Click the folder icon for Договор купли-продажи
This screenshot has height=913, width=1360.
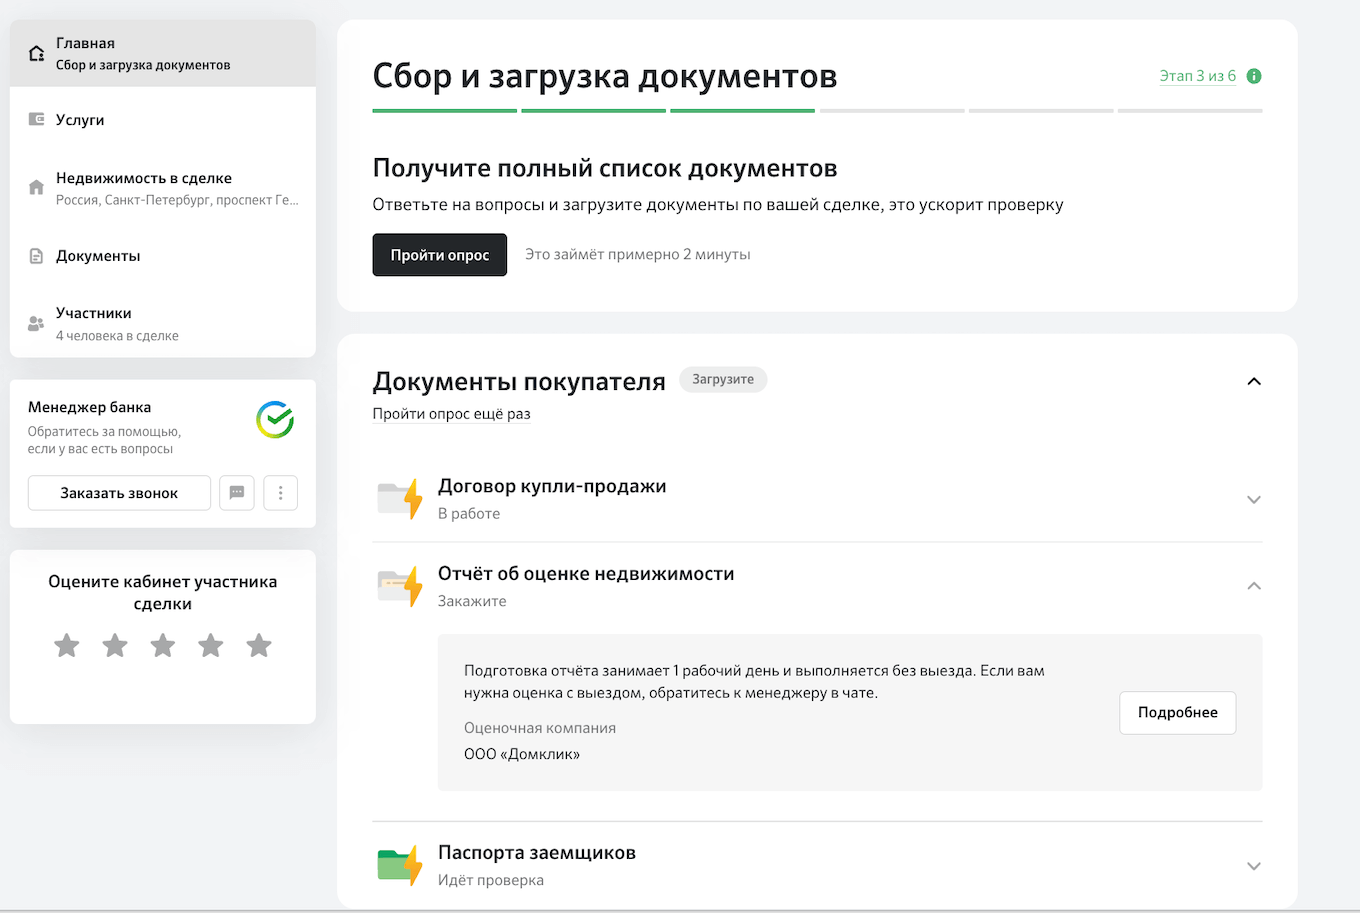click(x=400, y=498)
